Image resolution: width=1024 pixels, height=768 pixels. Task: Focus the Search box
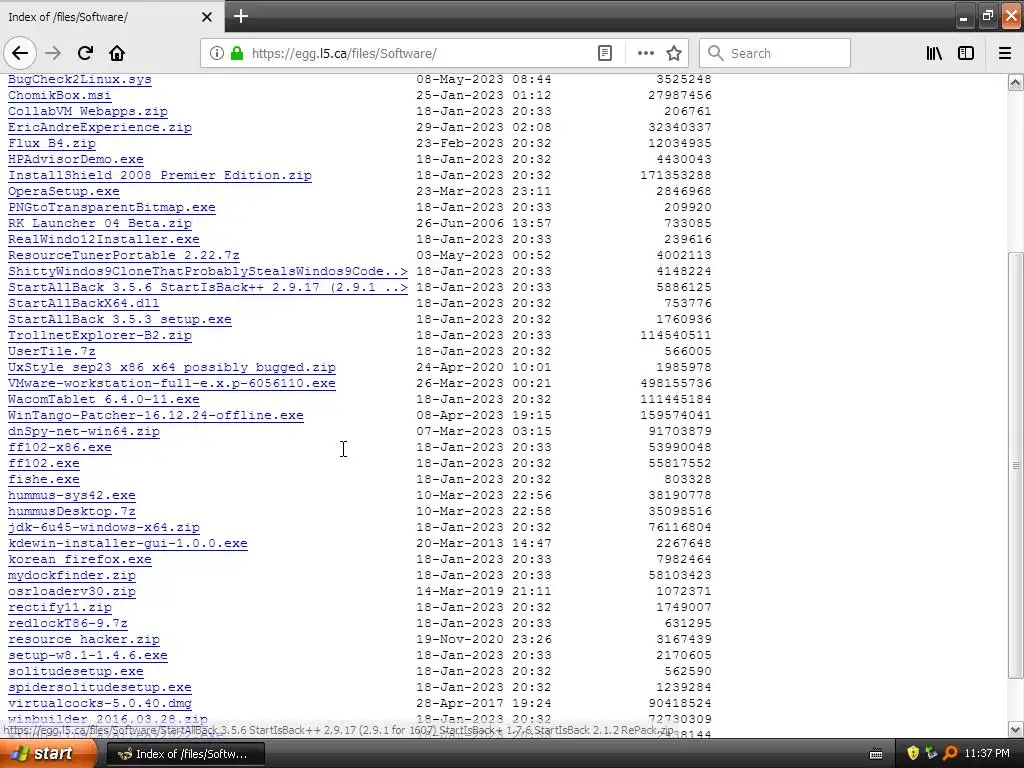pos(775,54)
